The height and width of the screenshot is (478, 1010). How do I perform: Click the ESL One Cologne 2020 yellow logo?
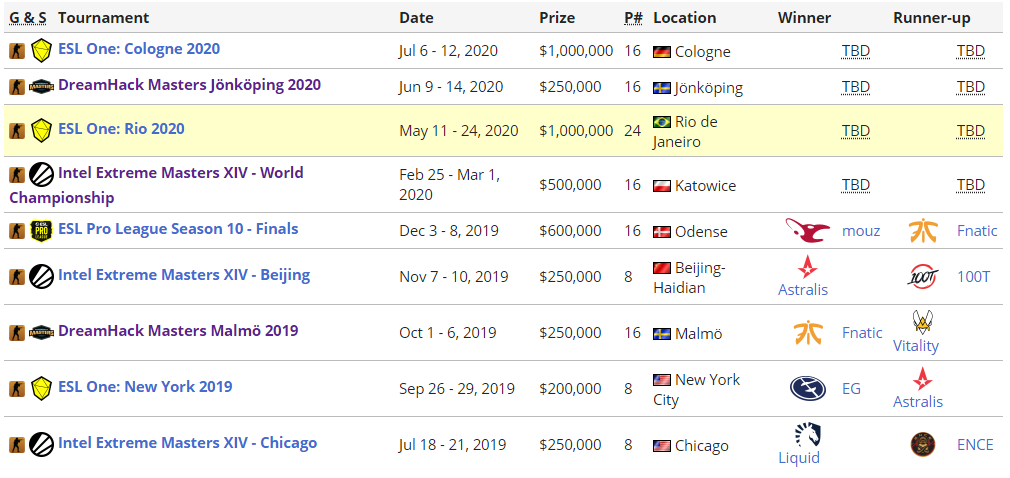pyautogui.click(x=41, y=49)
